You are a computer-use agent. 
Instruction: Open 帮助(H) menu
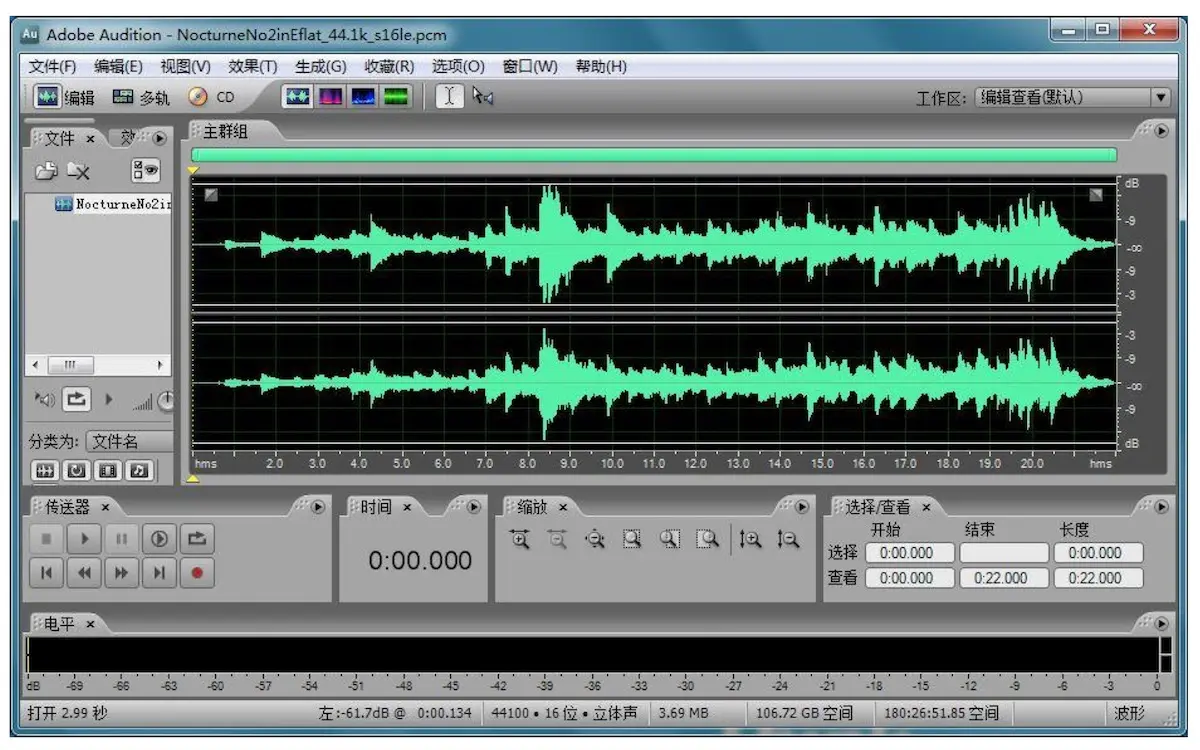[x=601, y=66]
